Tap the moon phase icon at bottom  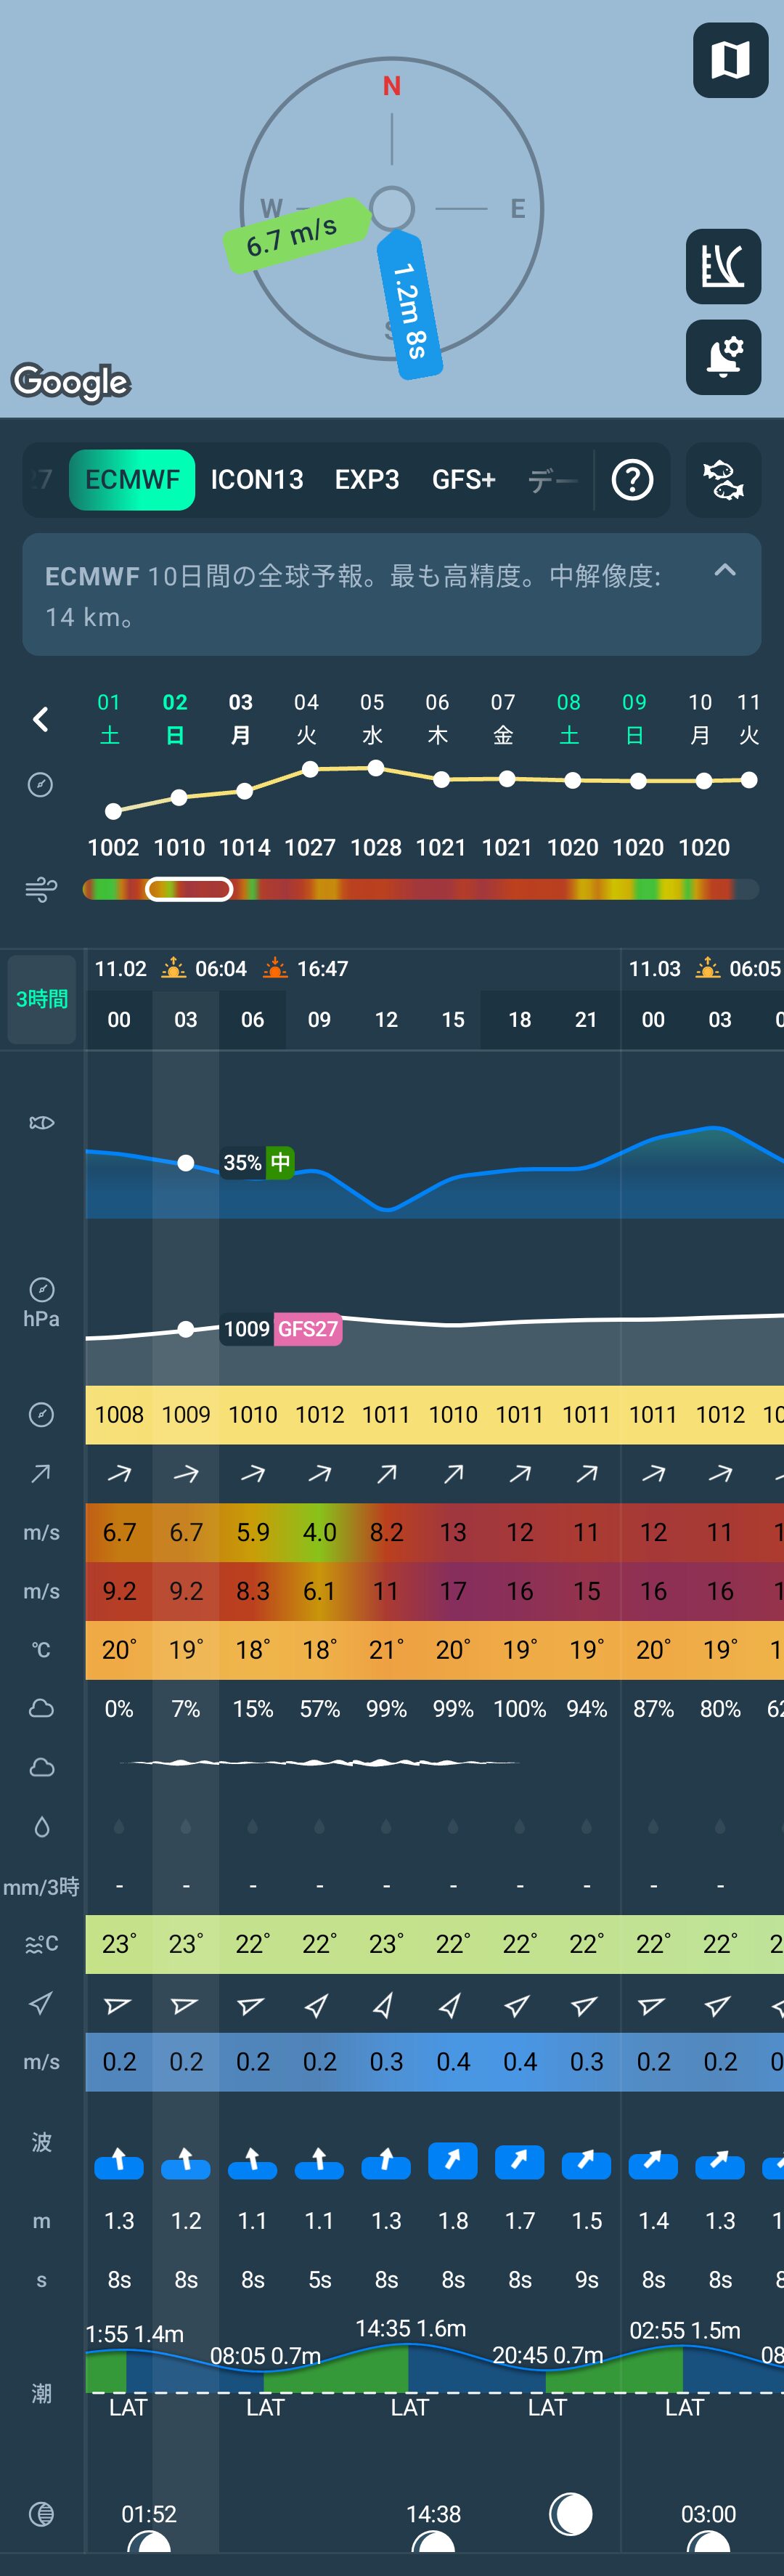pyautogui.click(x=41, y=2513)
